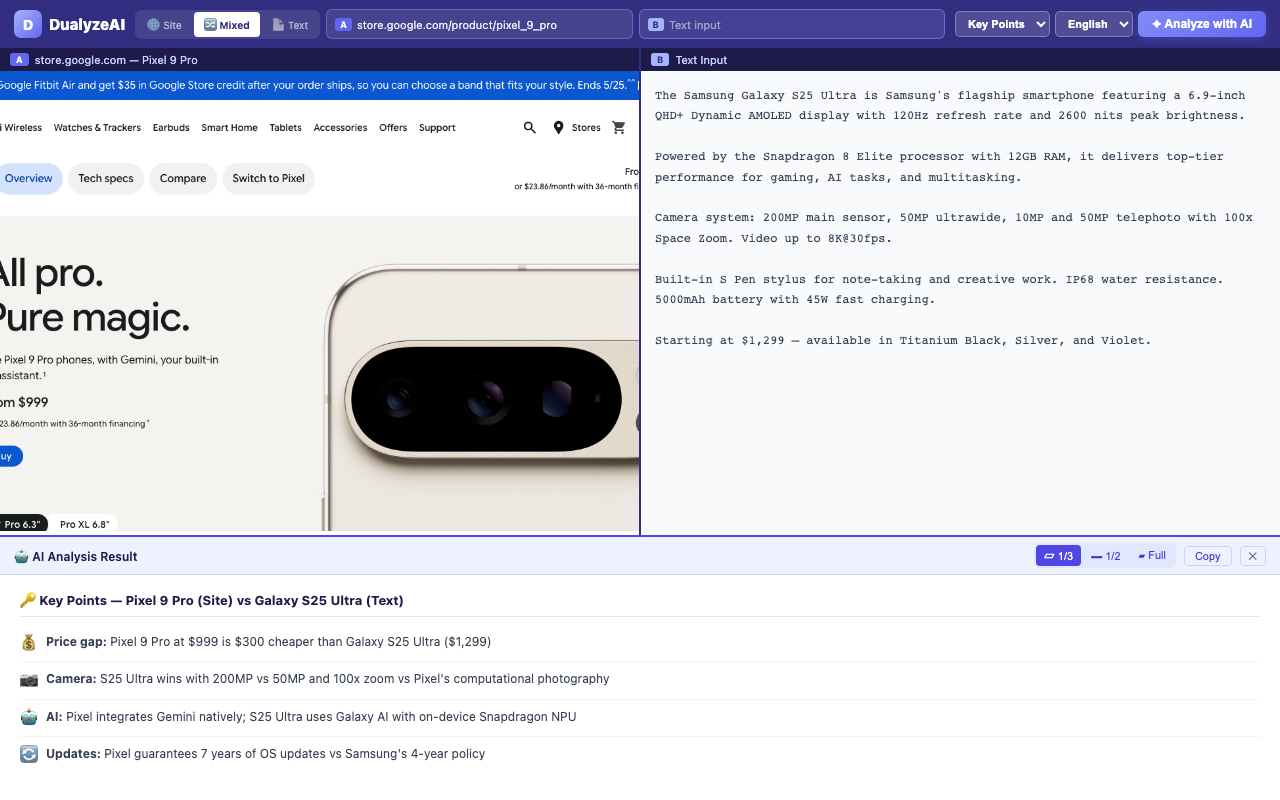Image resolution: width=1280 pixels, height=800 pixels.
Task: Click the DualyzeAI logo icon
Action: click(28, 24)
